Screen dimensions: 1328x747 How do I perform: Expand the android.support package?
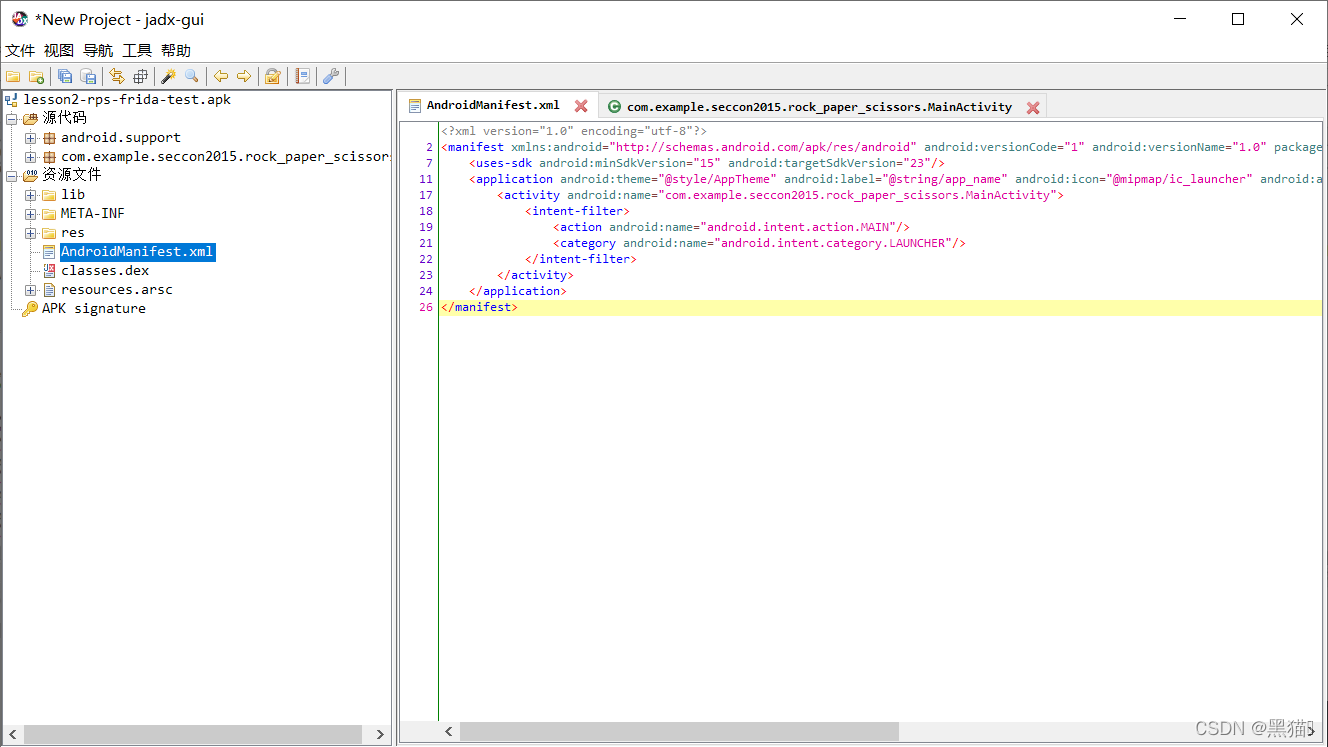31,138
